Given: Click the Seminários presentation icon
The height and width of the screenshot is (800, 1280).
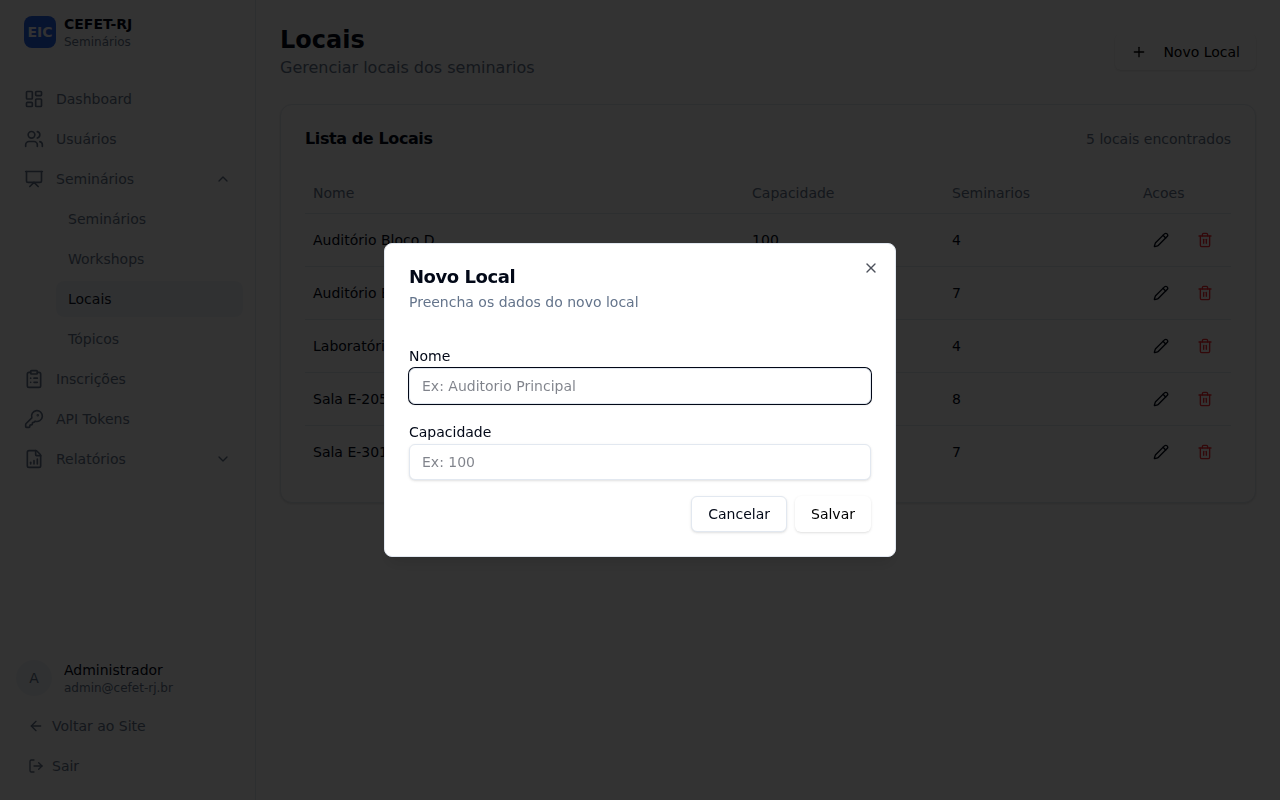Looking at the screenshot, I should point(34,179).
